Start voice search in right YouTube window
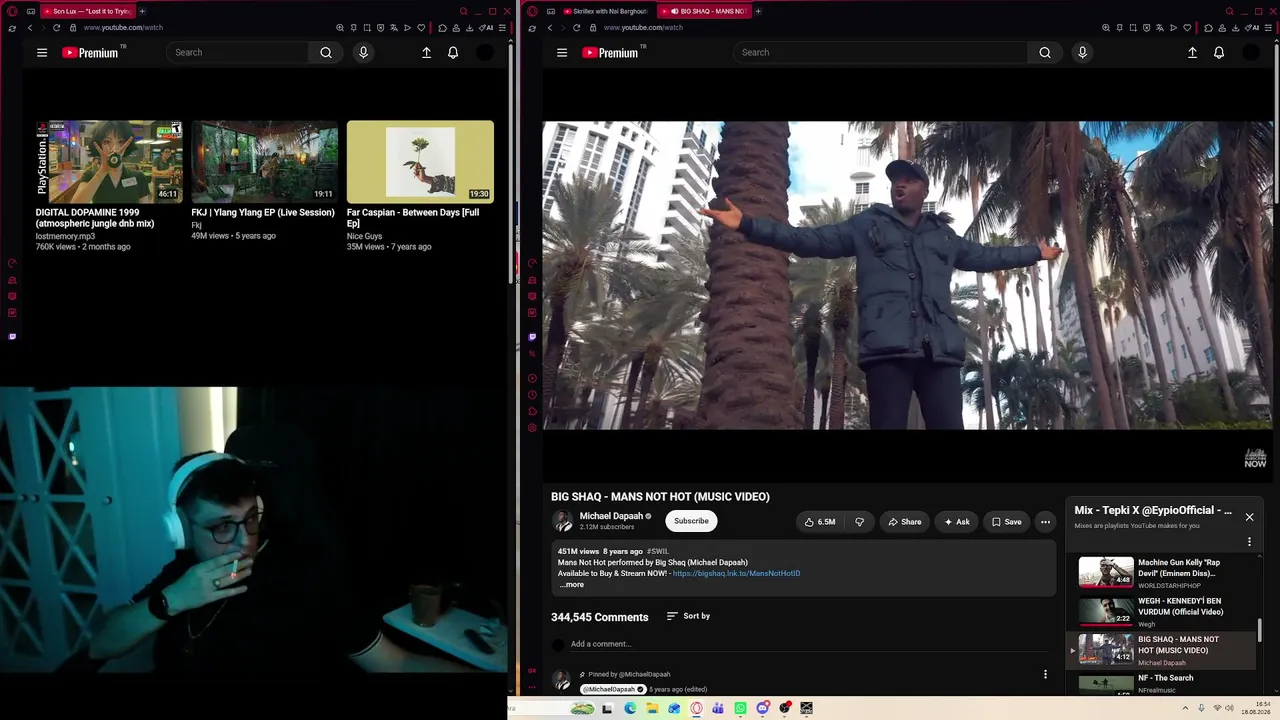1280x720 pixels. pos(1082,52)
